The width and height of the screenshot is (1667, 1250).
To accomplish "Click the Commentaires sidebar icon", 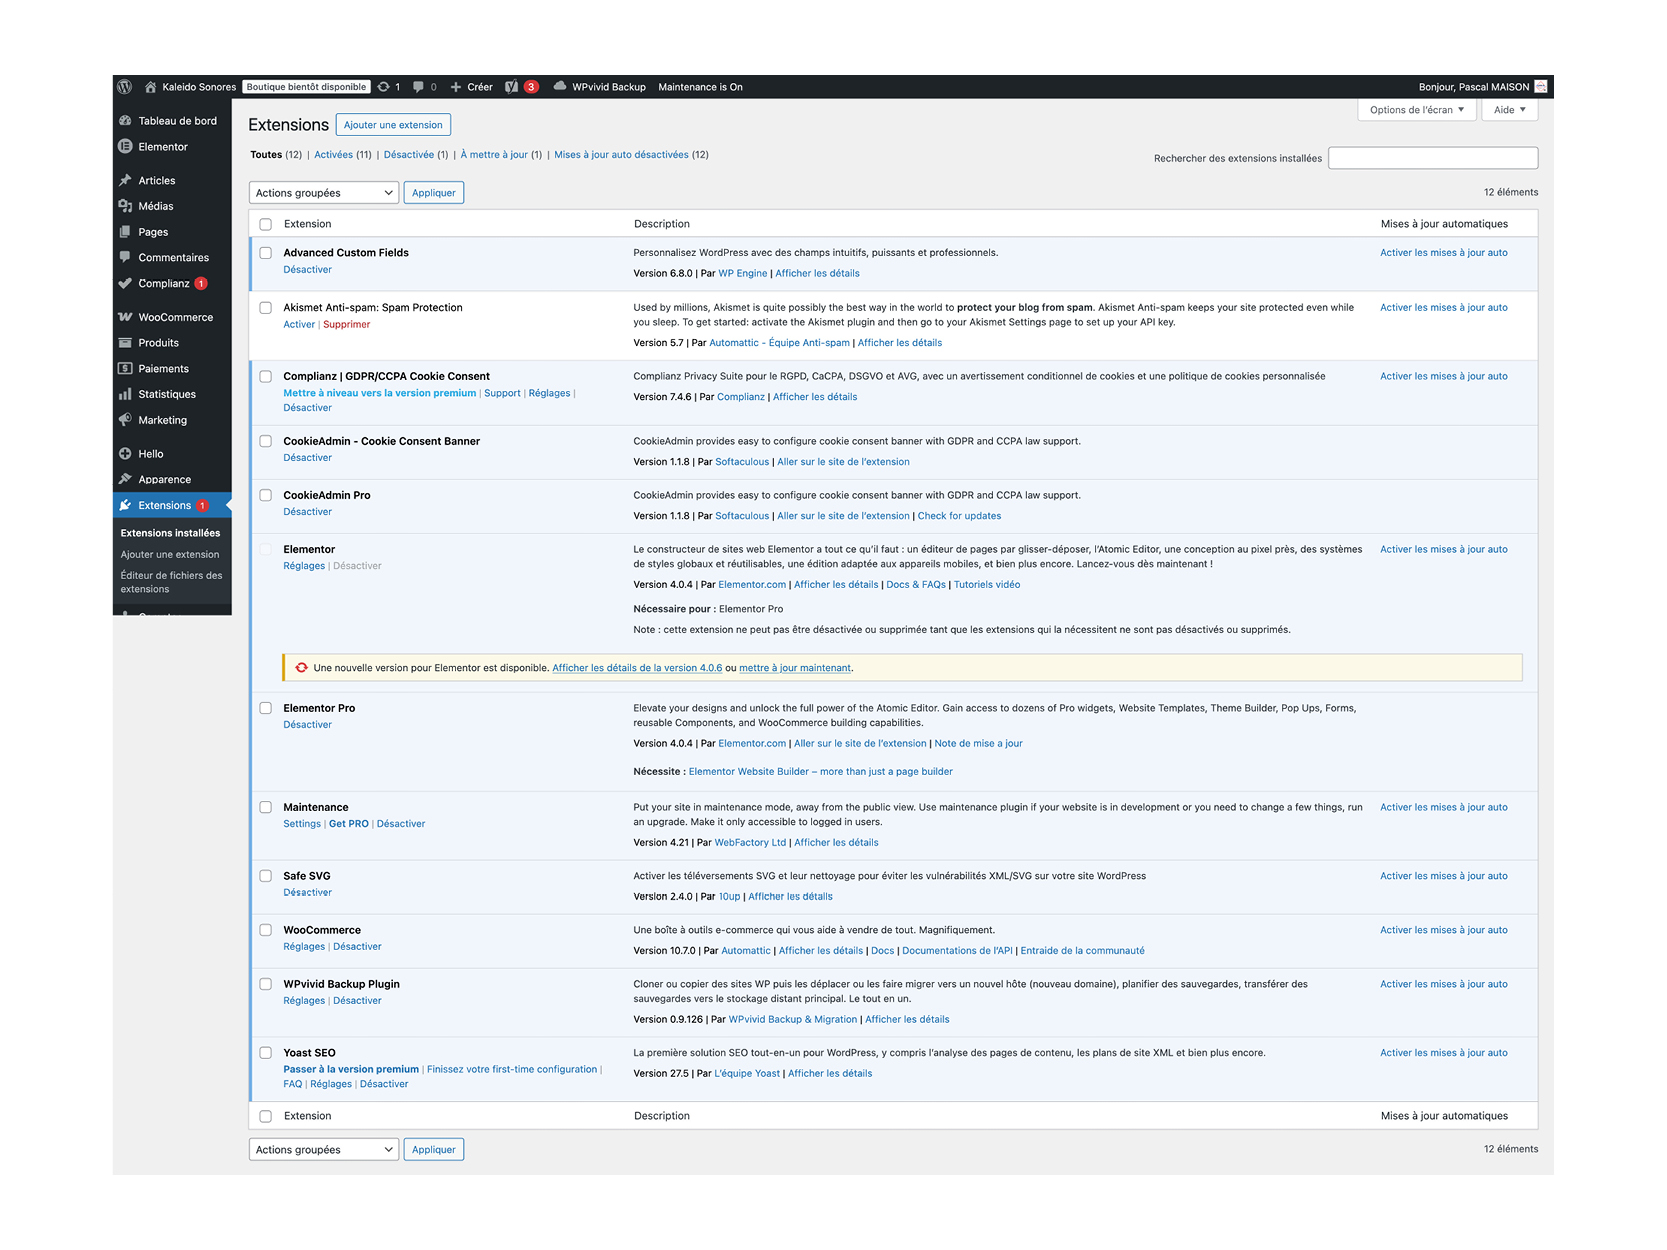I will (x=125, y=258).
